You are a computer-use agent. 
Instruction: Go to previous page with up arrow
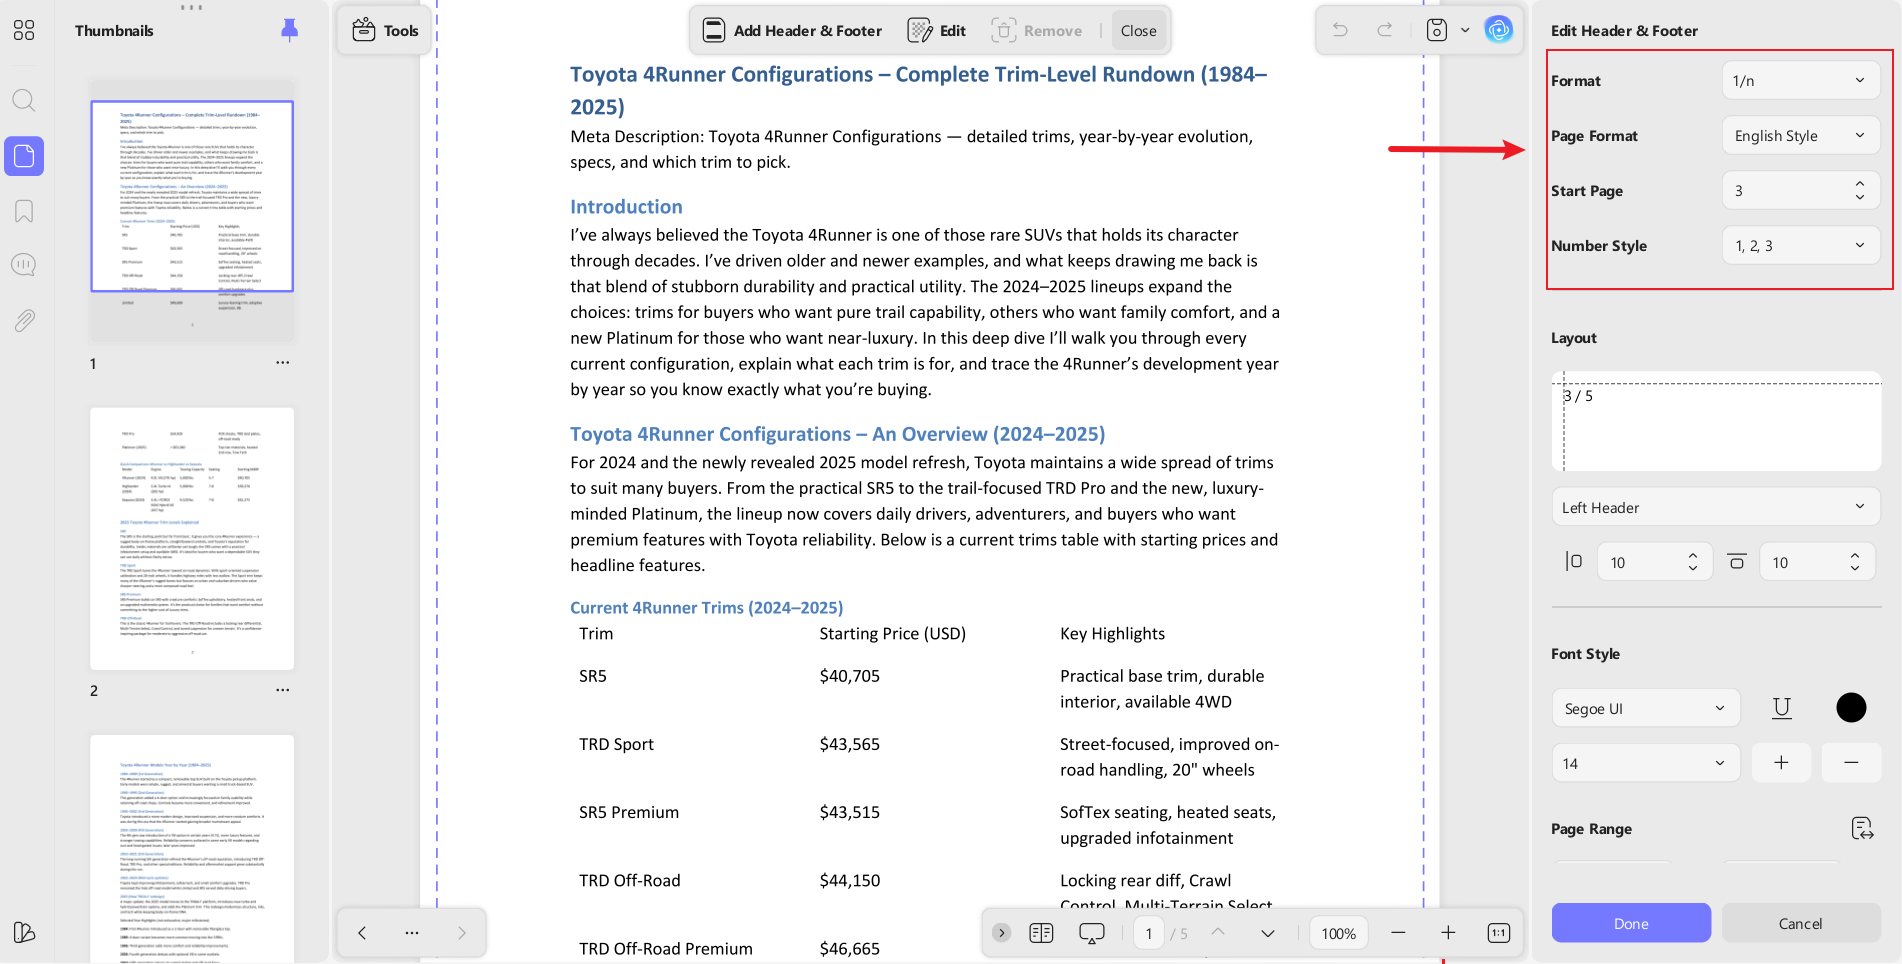click(1218, 933)
